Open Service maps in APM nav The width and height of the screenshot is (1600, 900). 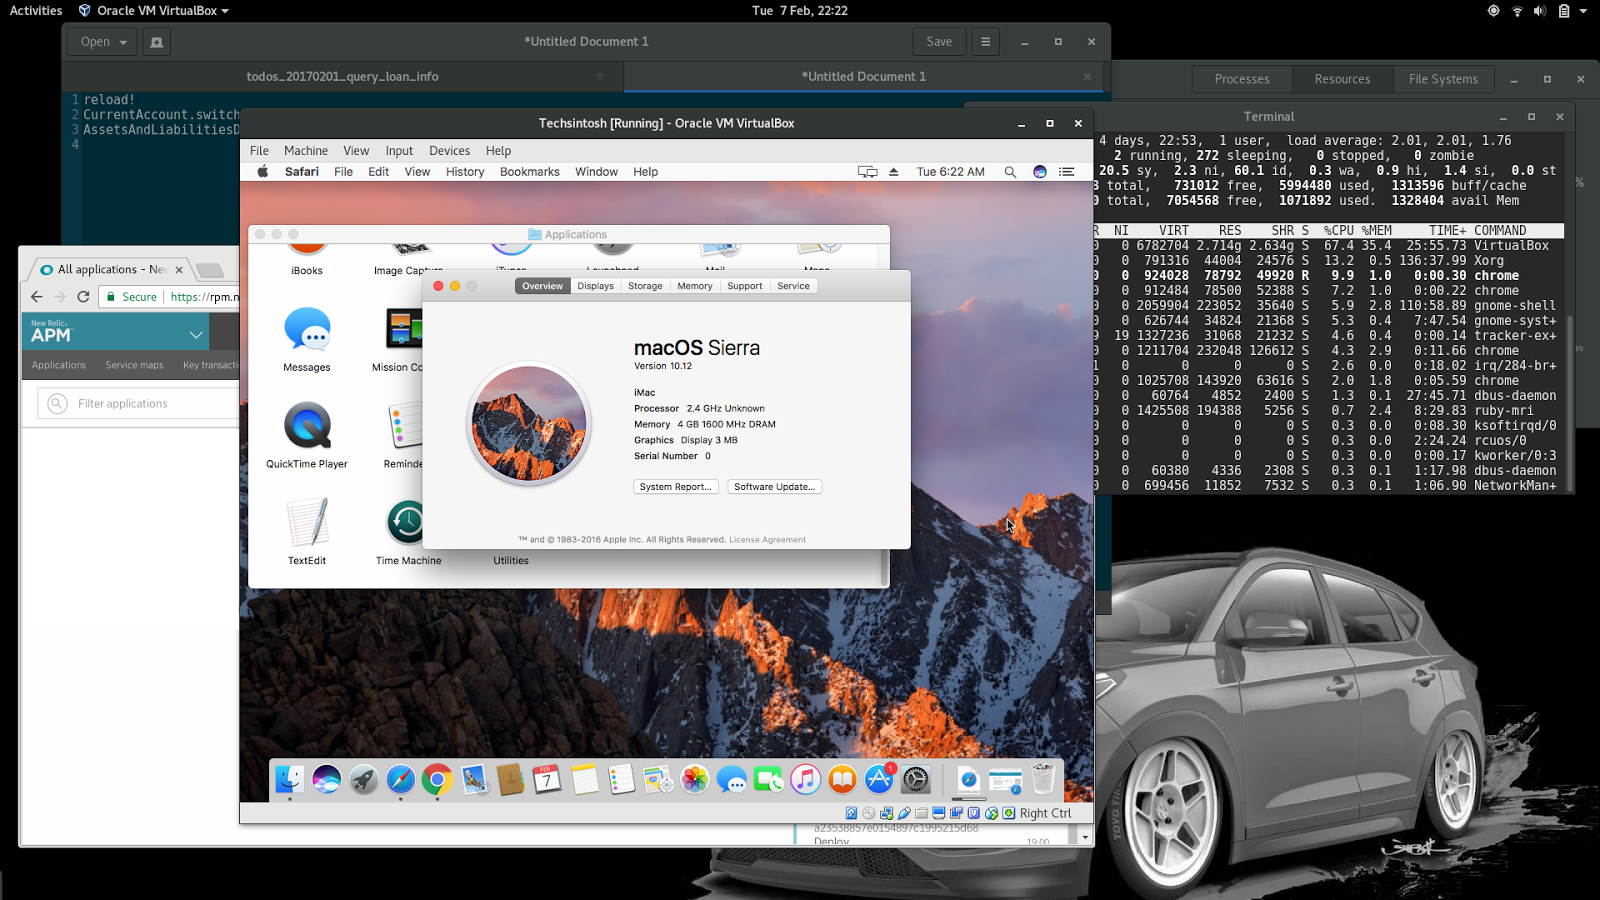134,365
